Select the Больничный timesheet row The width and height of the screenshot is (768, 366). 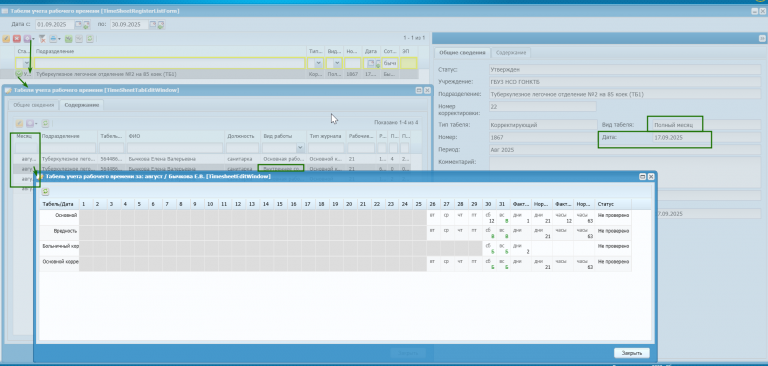point(336,248)
